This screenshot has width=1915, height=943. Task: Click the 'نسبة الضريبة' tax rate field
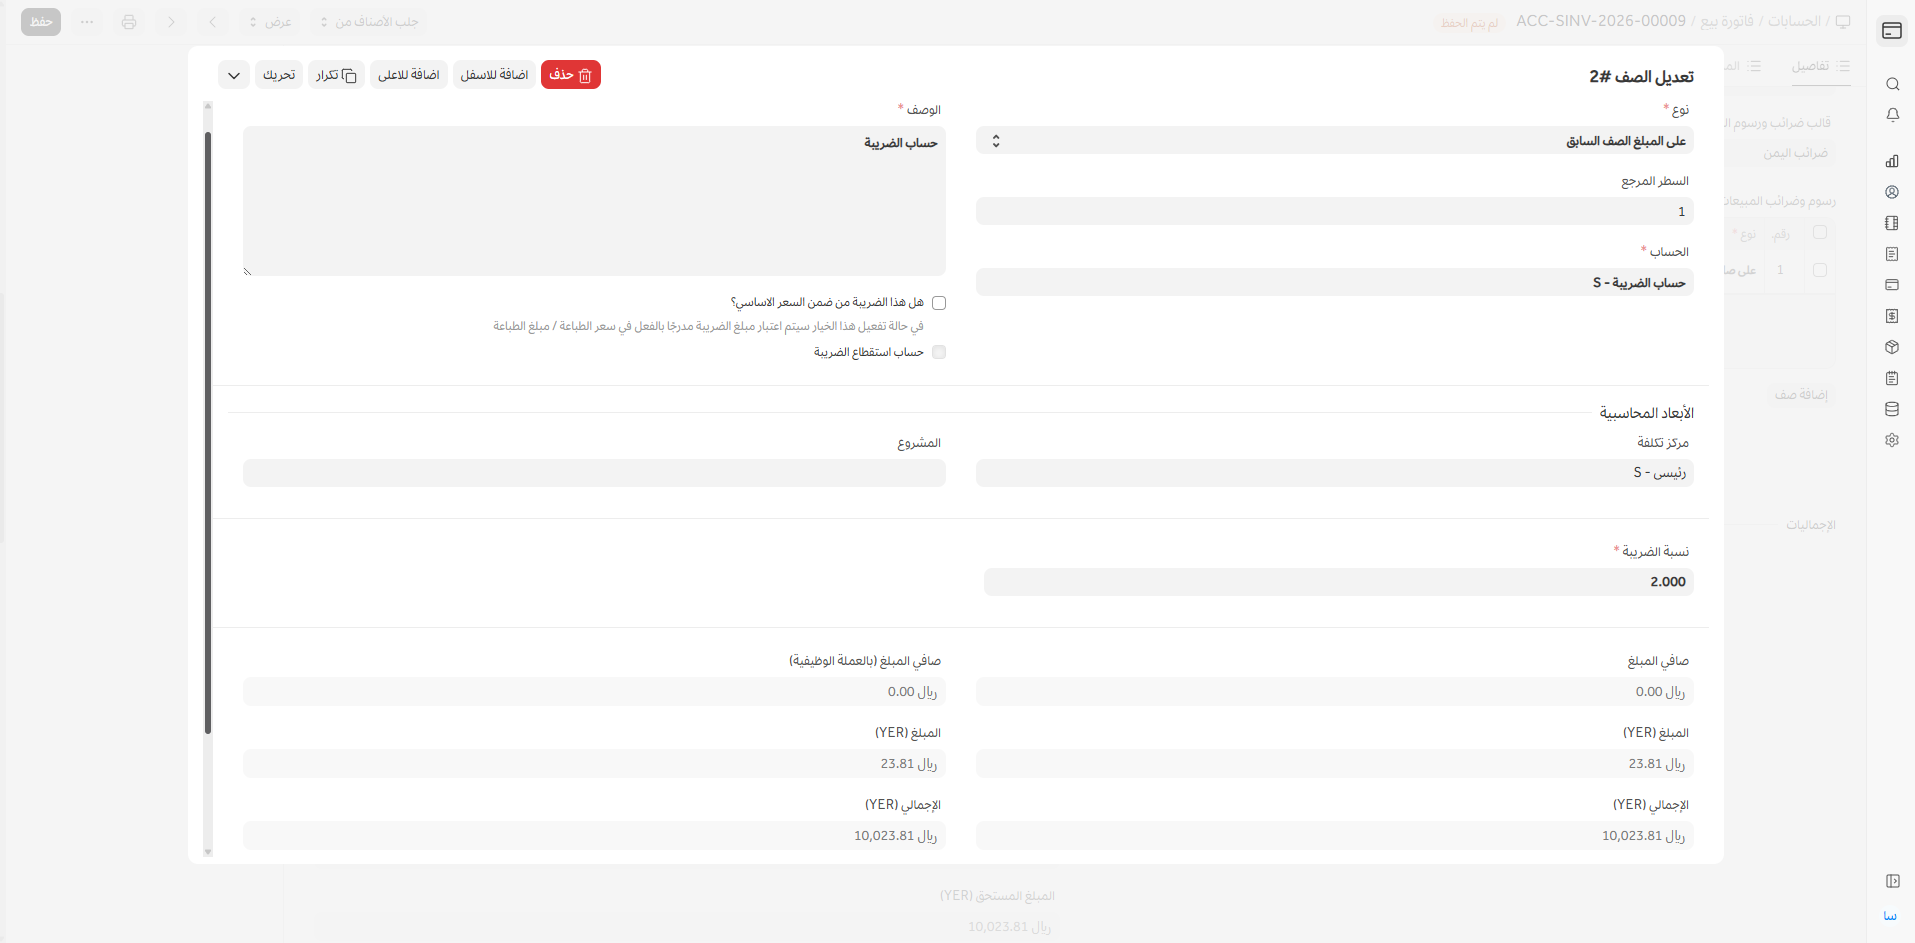[1338, 582]
